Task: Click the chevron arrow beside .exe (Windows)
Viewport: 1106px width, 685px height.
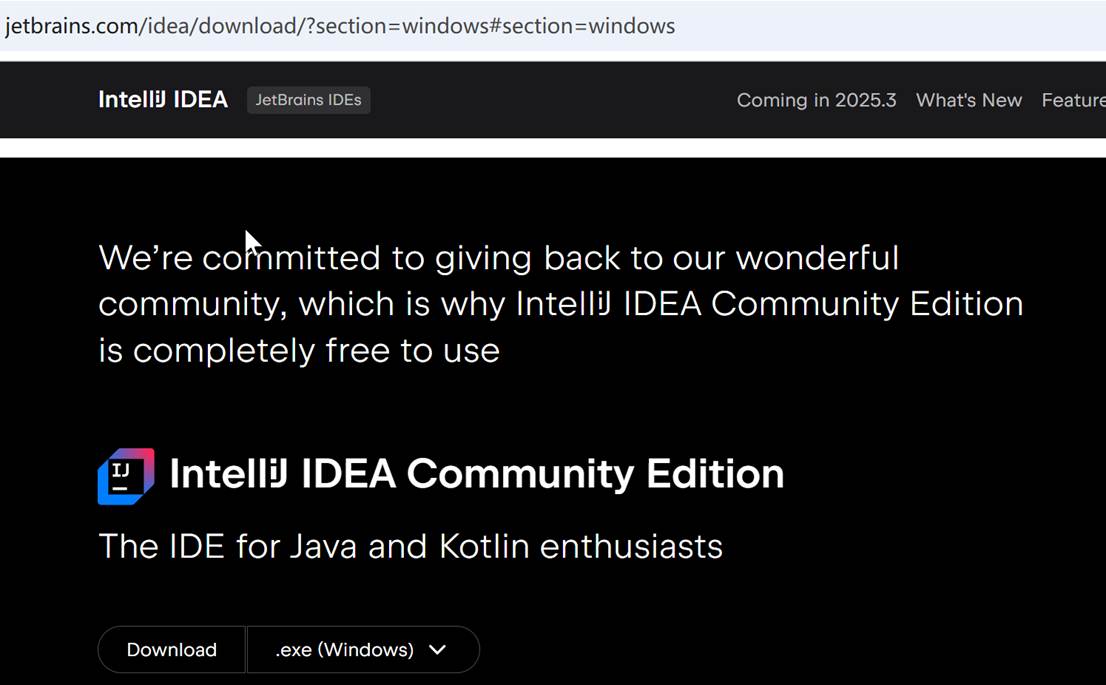Action: click(437, 650)
